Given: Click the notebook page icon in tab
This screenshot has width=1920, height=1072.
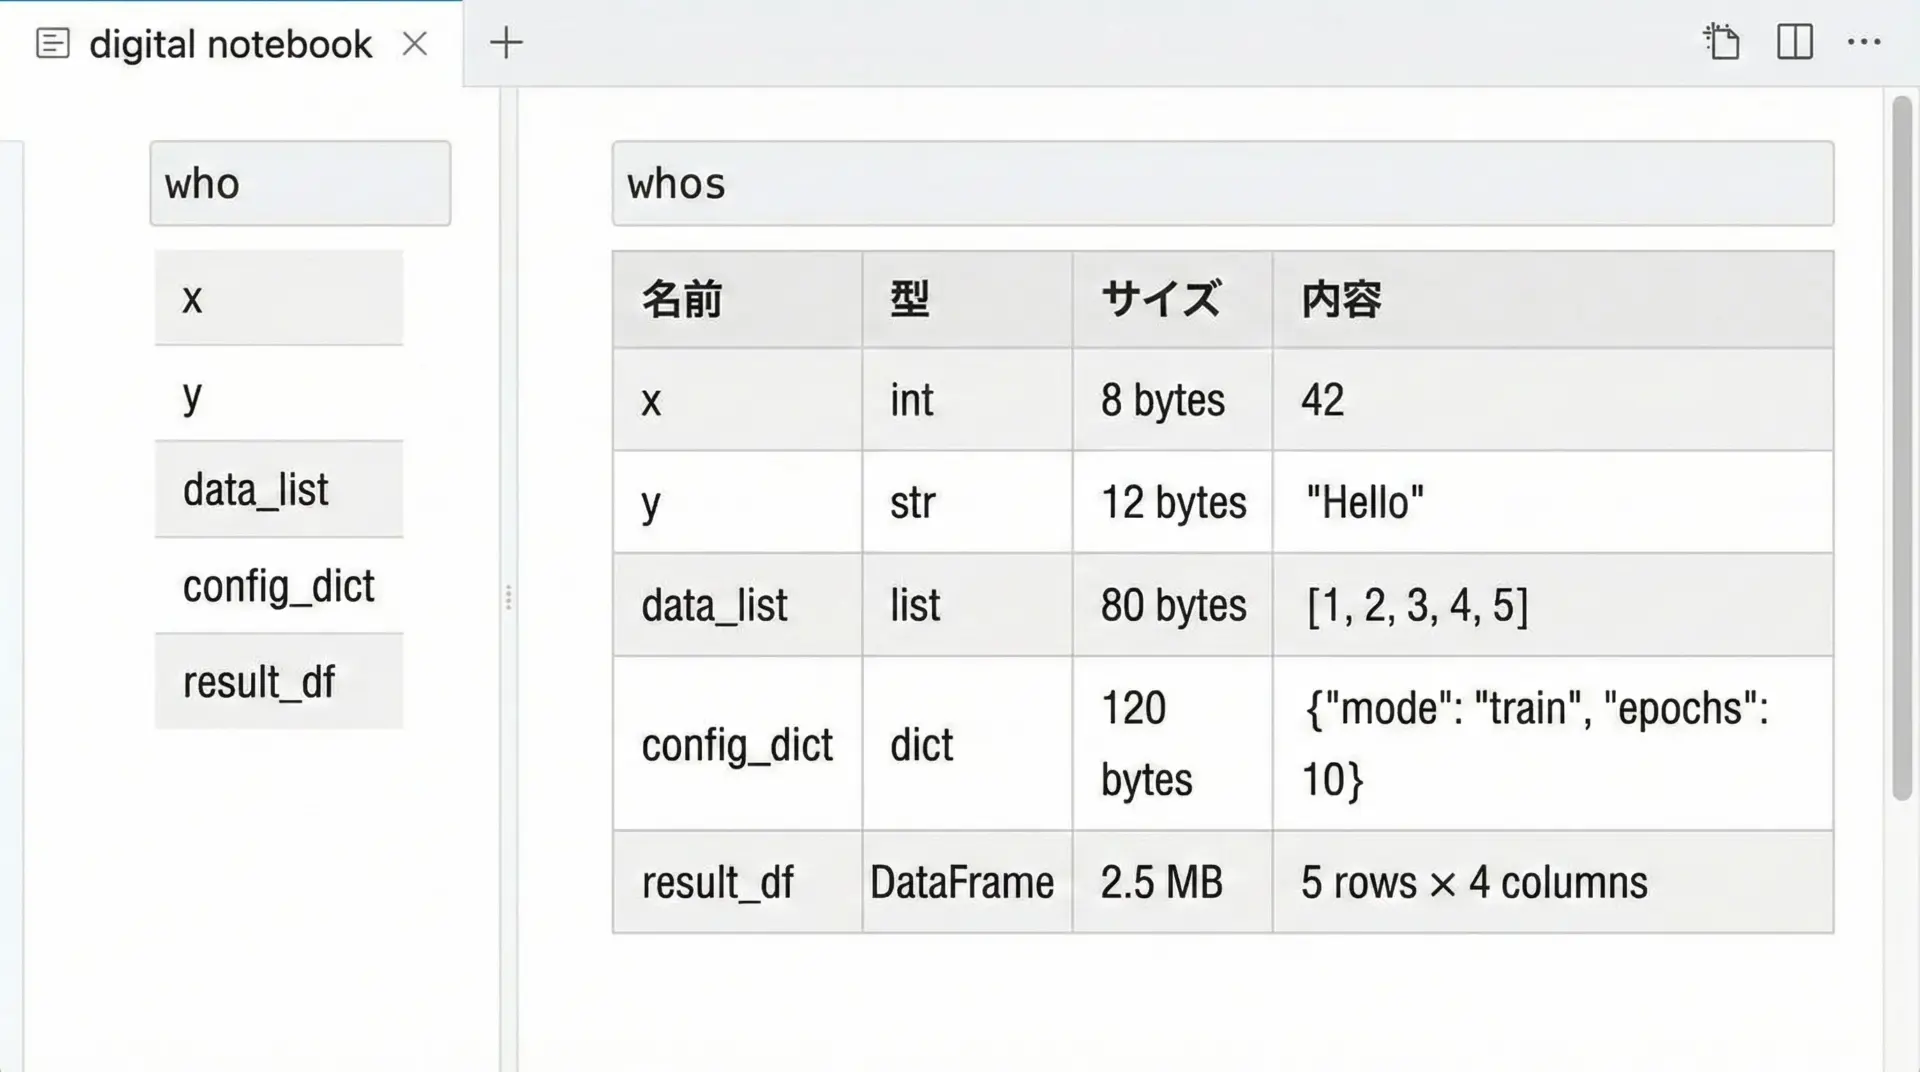Looking at the screenshot, I should [x=52, y=44].
